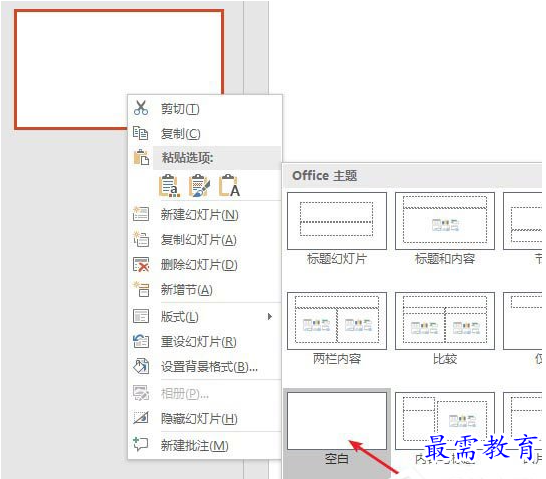The image size is (546, 479).
Task: Click the New Slide icon
Action: (x=141, y=214)
